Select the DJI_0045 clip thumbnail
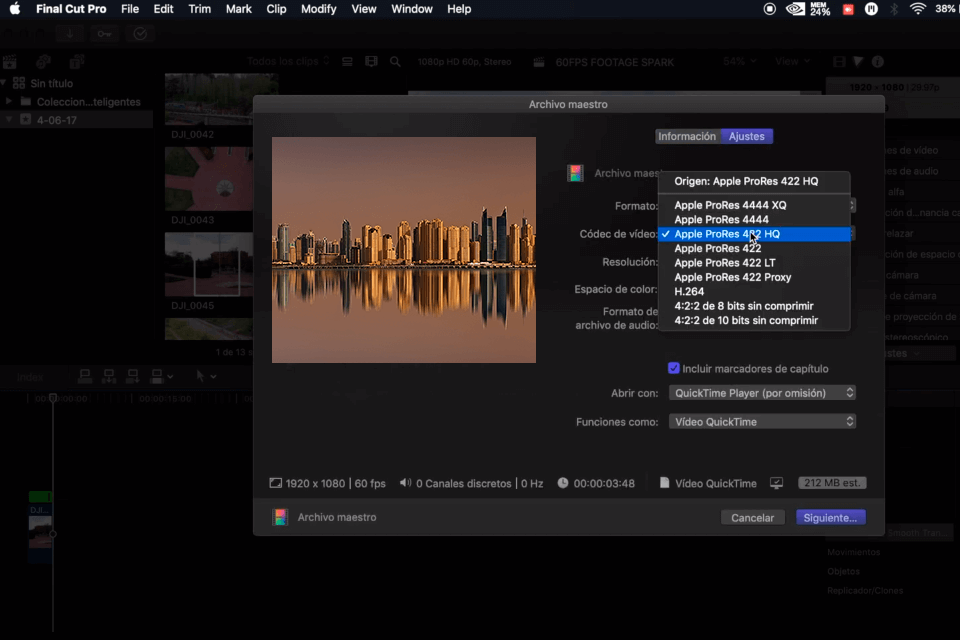The height and width of the screenshot is (640, 960). click(x=209, y=264)
